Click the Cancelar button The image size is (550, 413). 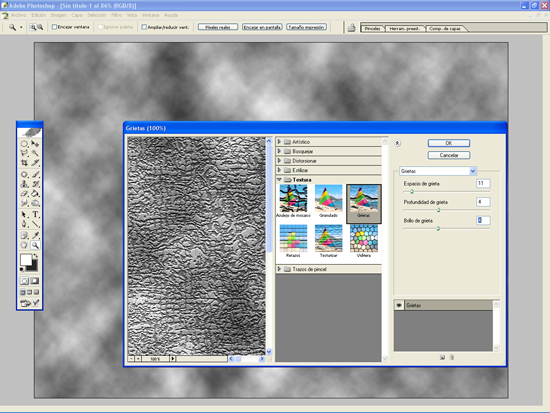click(449, 155)
